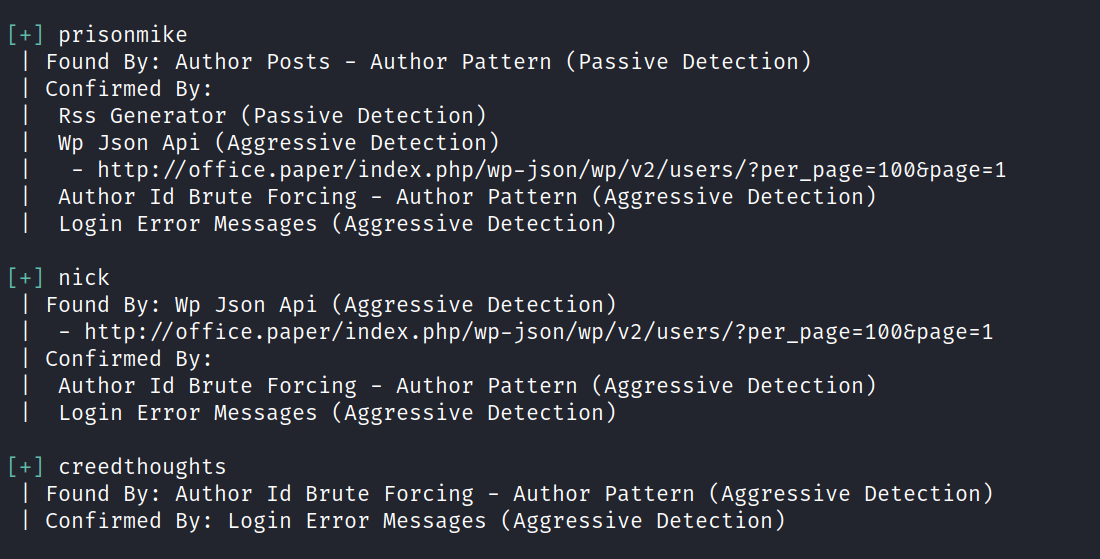Click creedthoughts Found By: Author Id Brute Forcing line
1100x559 pixels.
point(519,494)
